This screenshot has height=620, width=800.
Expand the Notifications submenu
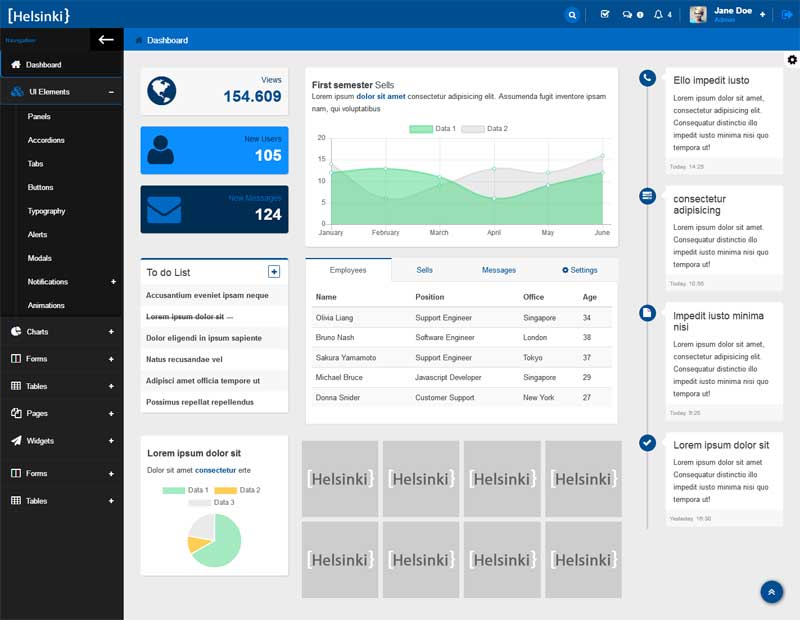click(113, 282)
